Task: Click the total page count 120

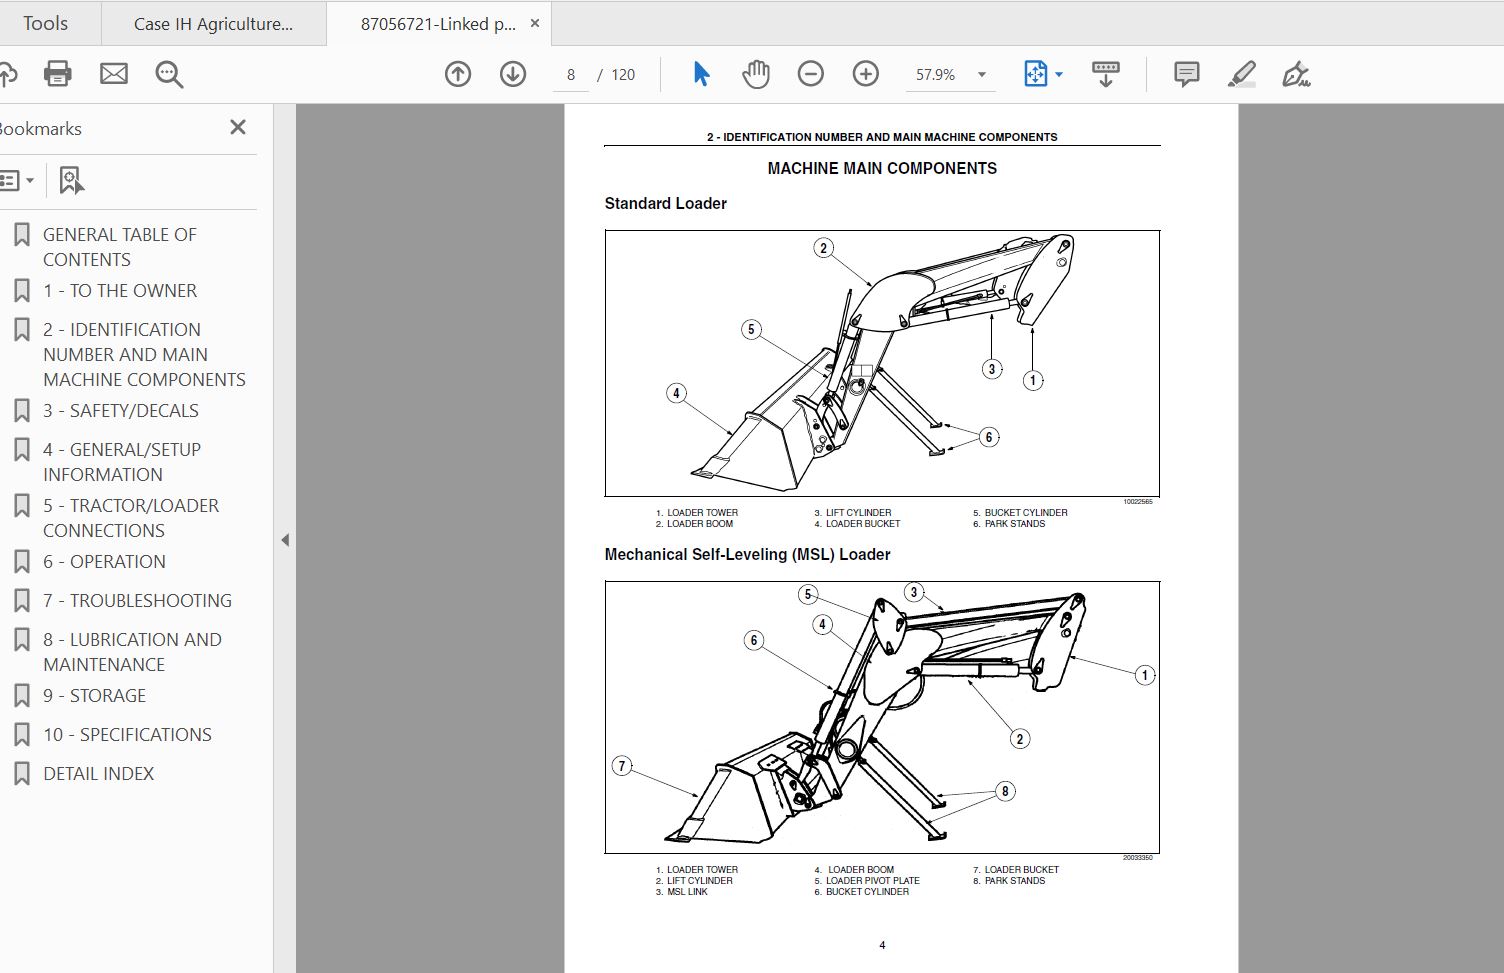Action: (x=623, y=75)
